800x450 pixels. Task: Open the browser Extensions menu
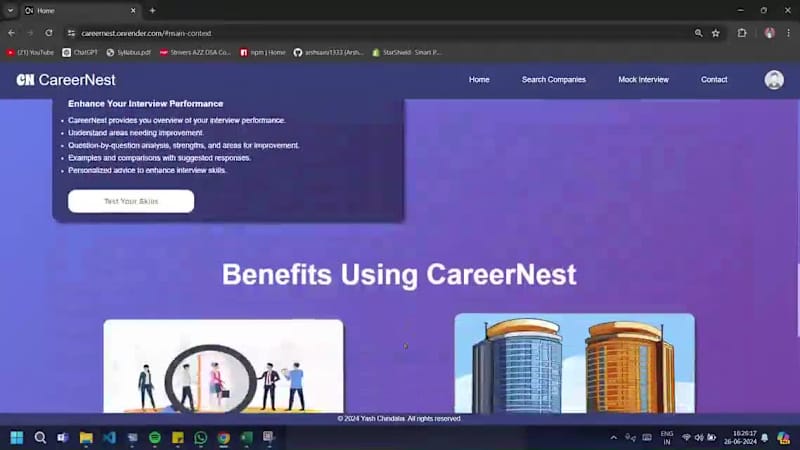click(x=742, y=33)
